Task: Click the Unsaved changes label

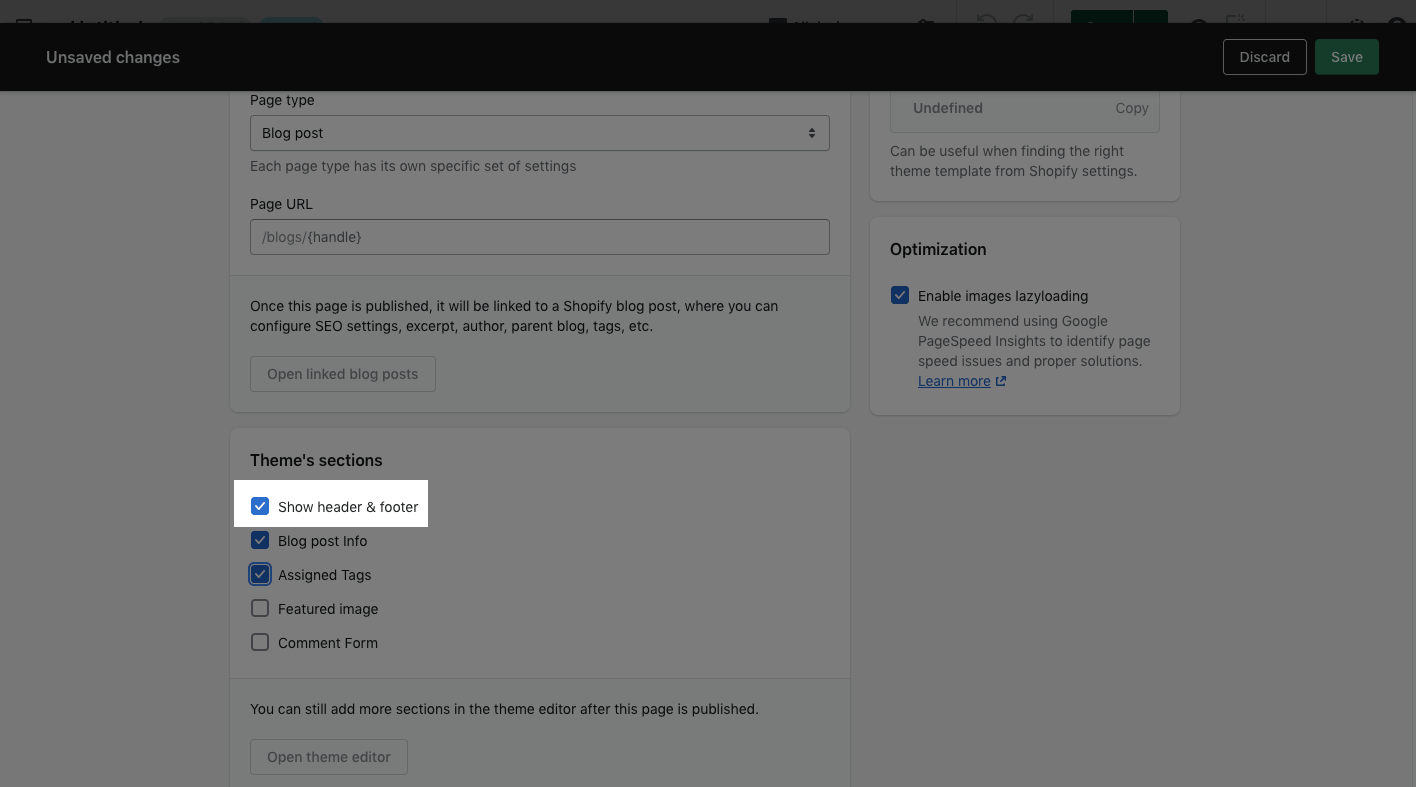Action: tap(113, 57)
